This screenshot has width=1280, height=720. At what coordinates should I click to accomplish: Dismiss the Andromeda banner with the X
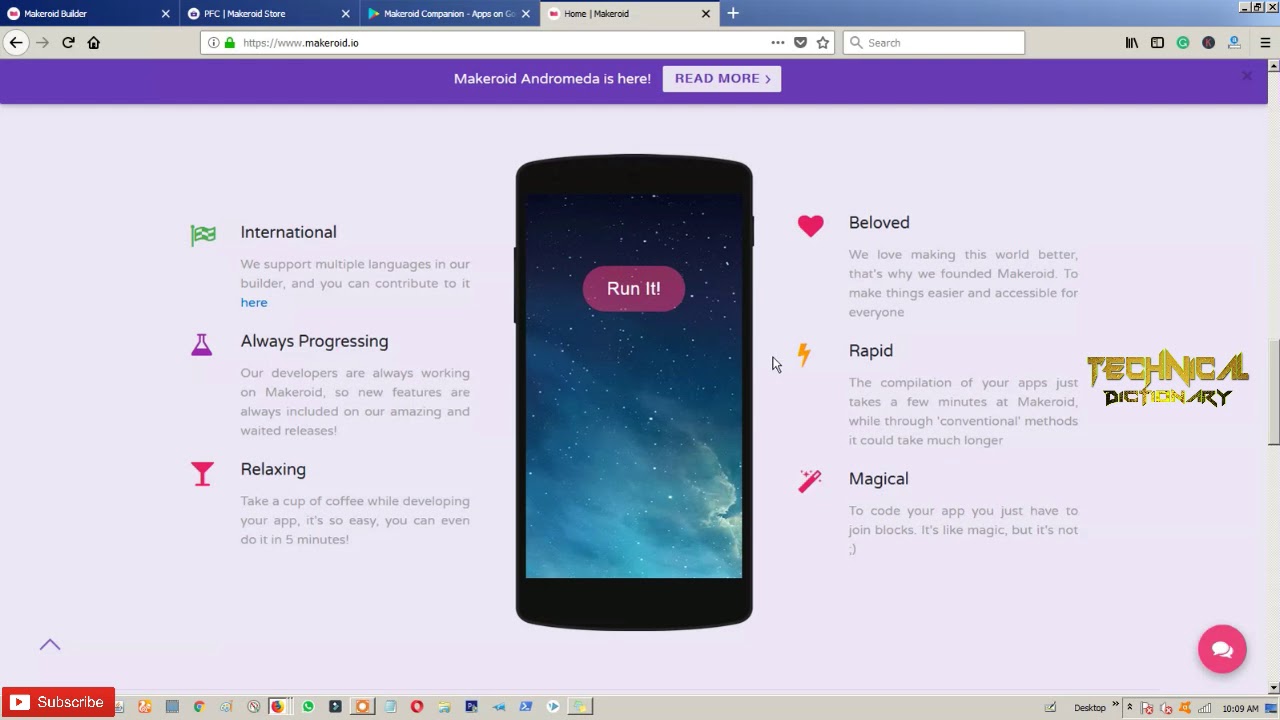click(1247, 76)
